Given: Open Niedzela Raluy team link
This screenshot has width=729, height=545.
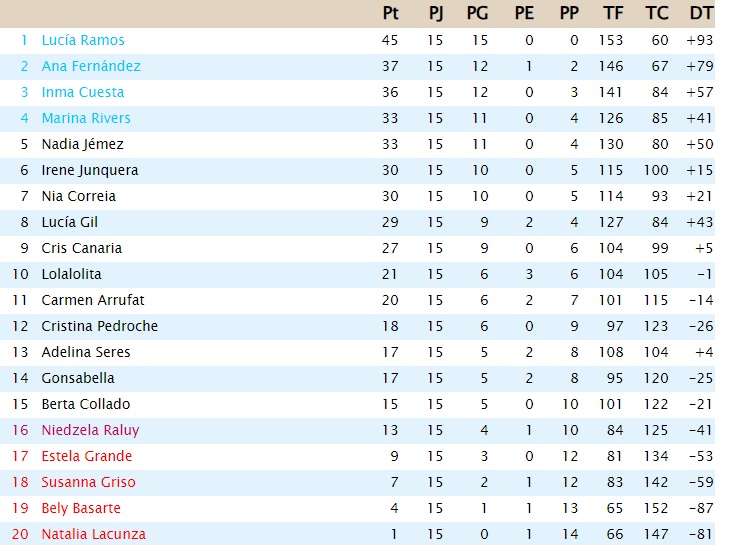Looking at the screenshot, I should [90, 431].
